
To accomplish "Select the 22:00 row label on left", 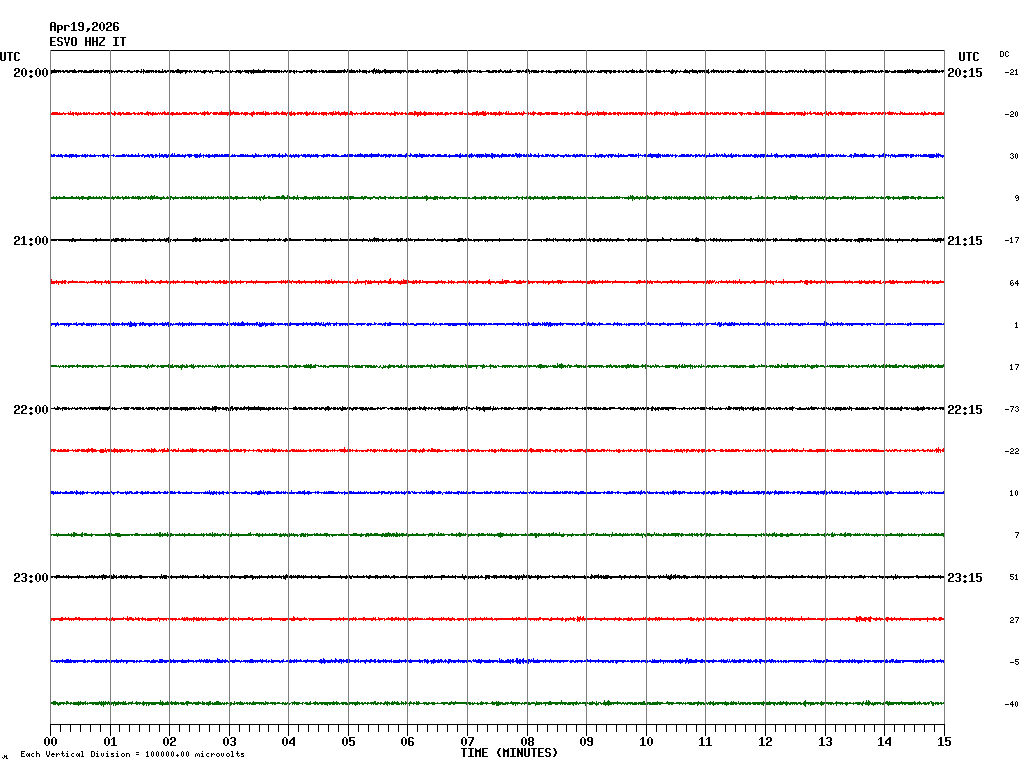I will [x=30, y=410].
